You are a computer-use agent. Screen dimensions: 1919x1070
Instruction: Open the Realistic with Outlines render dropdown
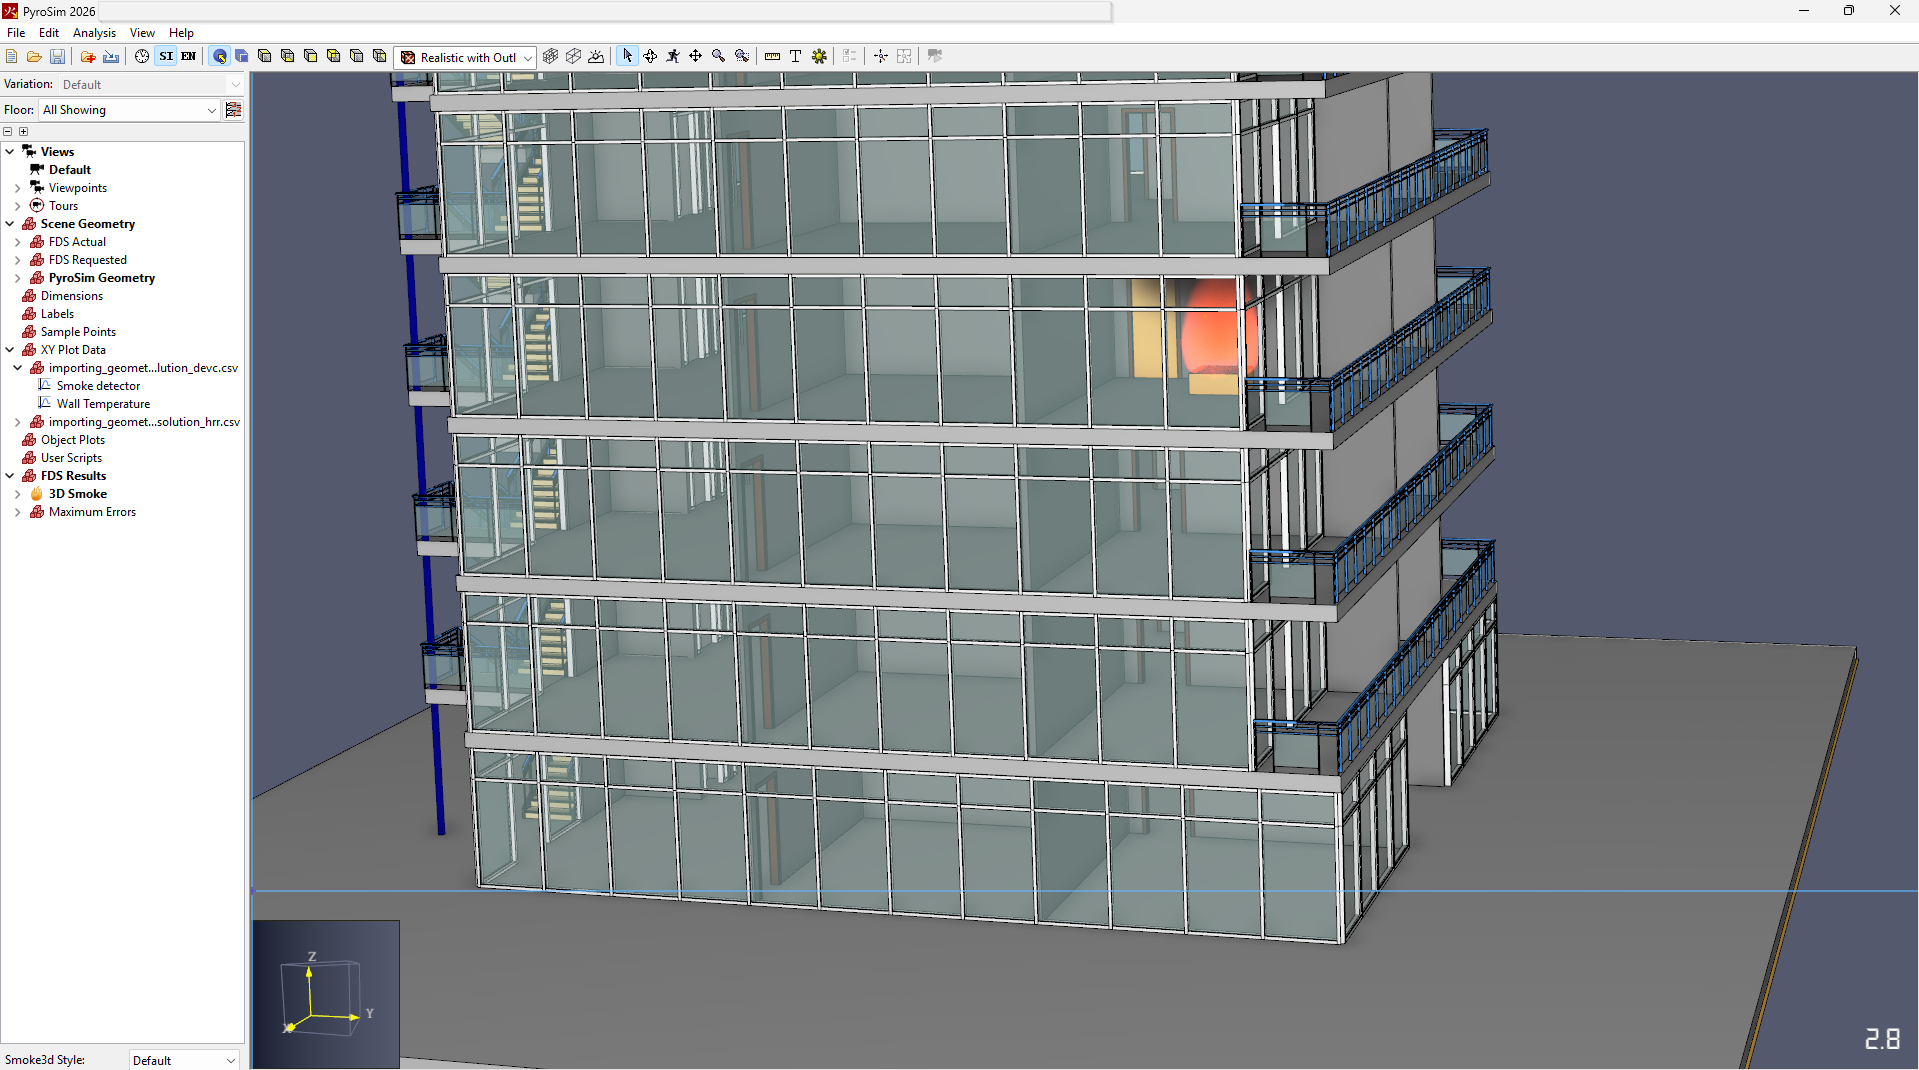(466, 57)
